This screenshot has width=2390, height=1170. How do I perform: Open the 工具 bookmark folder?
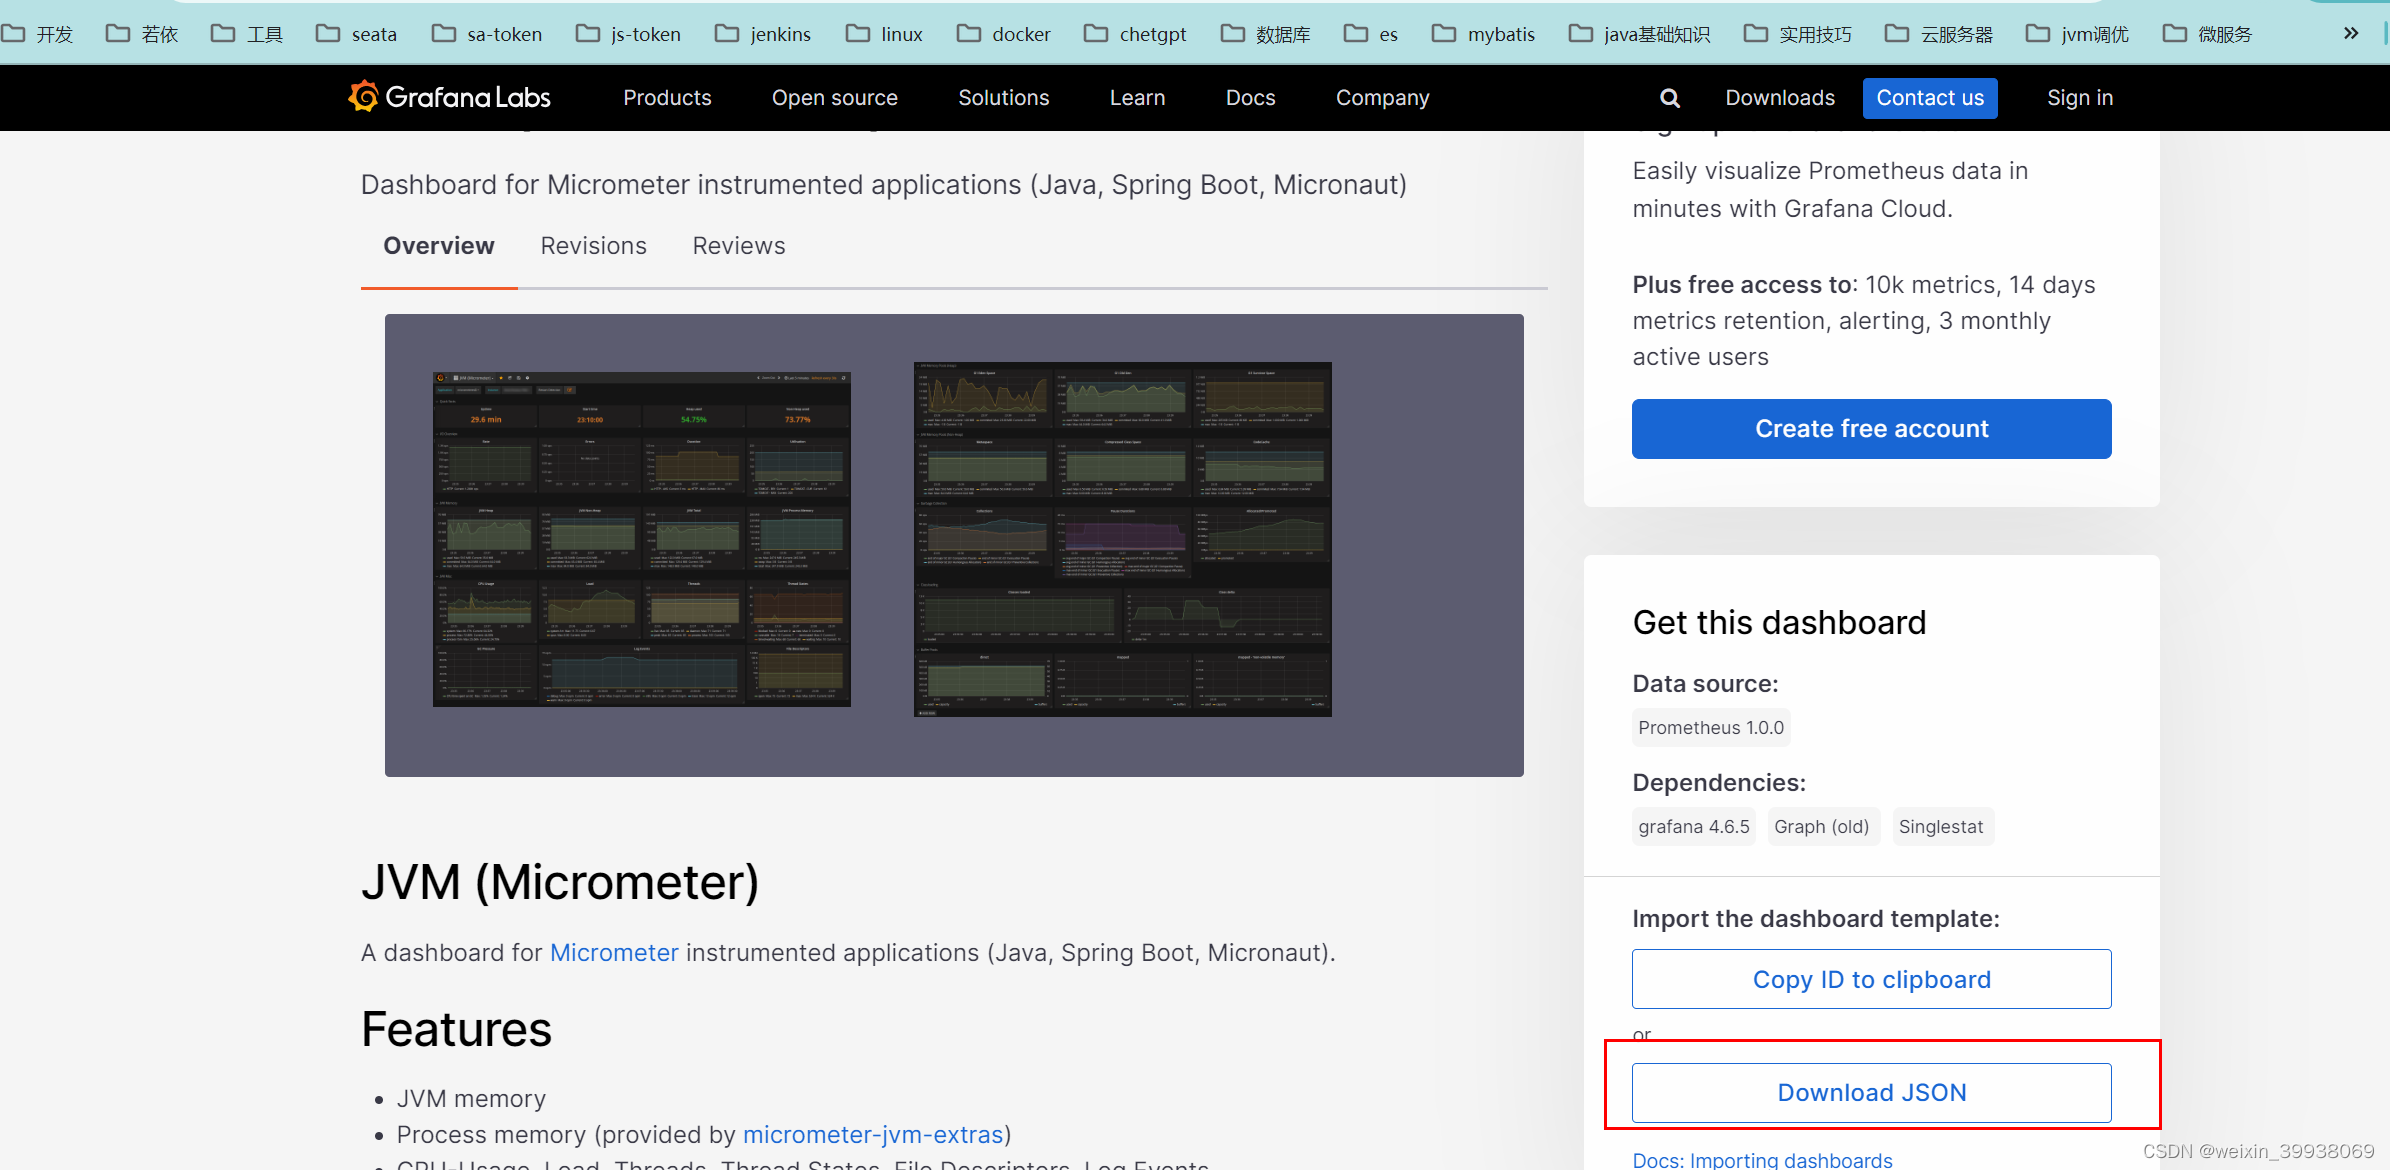[x=247, y=34]
